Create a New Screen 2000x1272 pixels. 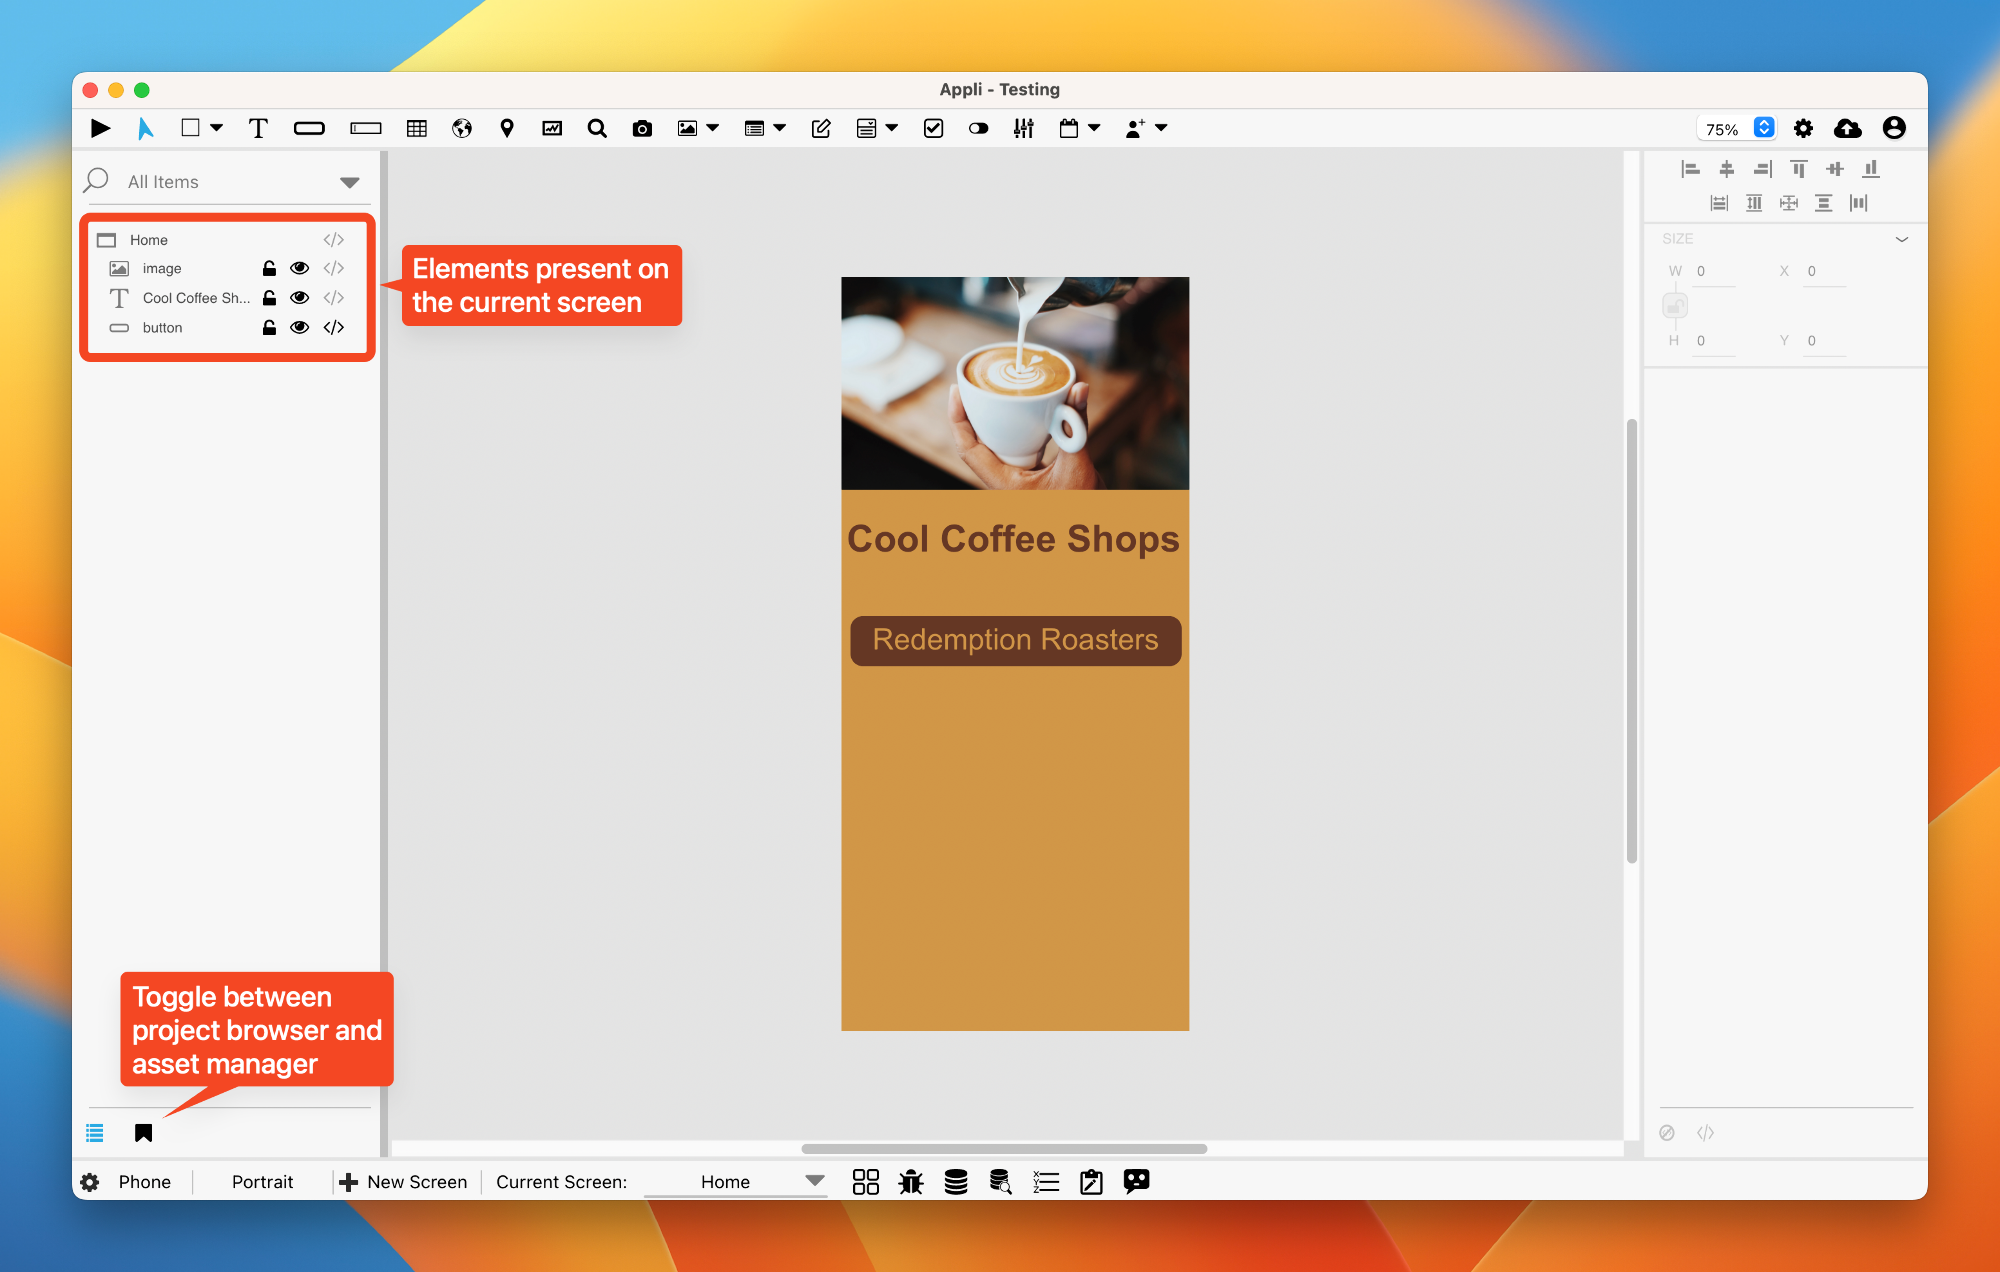coord(403,1182)
